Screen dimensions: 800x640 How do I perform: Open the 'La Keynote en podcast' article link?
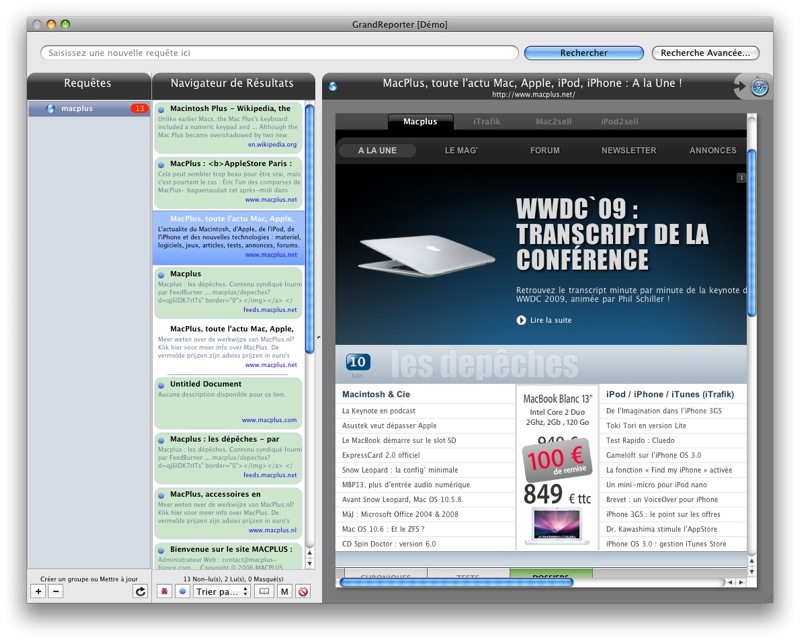point(379,411)
